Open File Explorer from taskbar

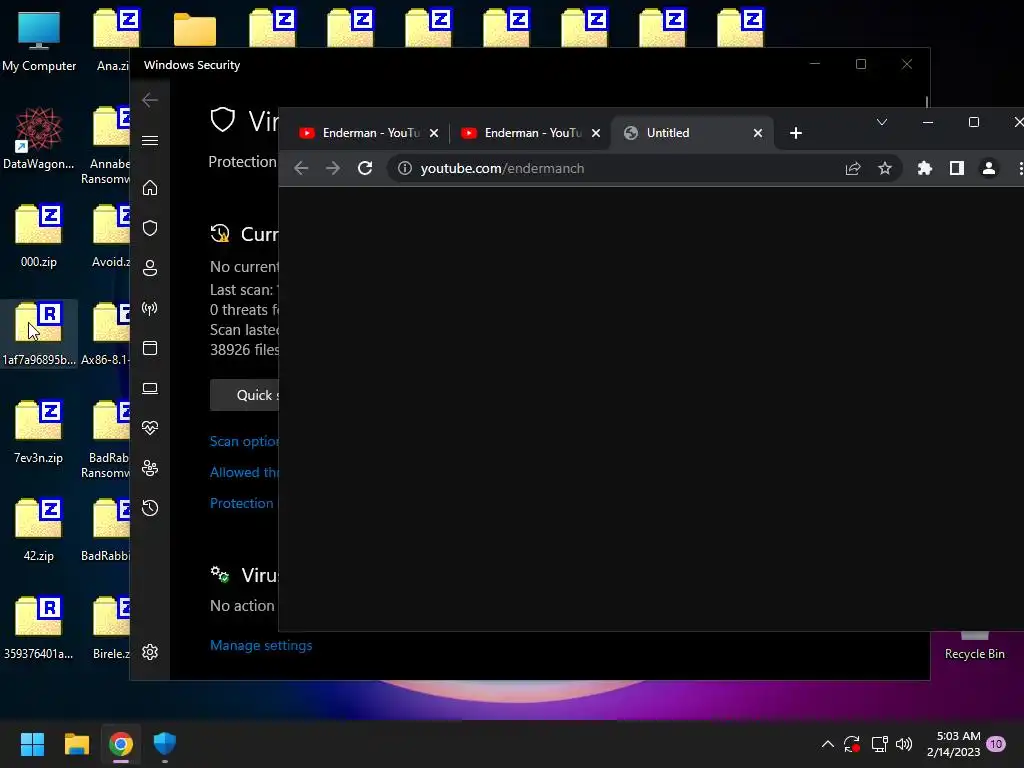(76, 744)
